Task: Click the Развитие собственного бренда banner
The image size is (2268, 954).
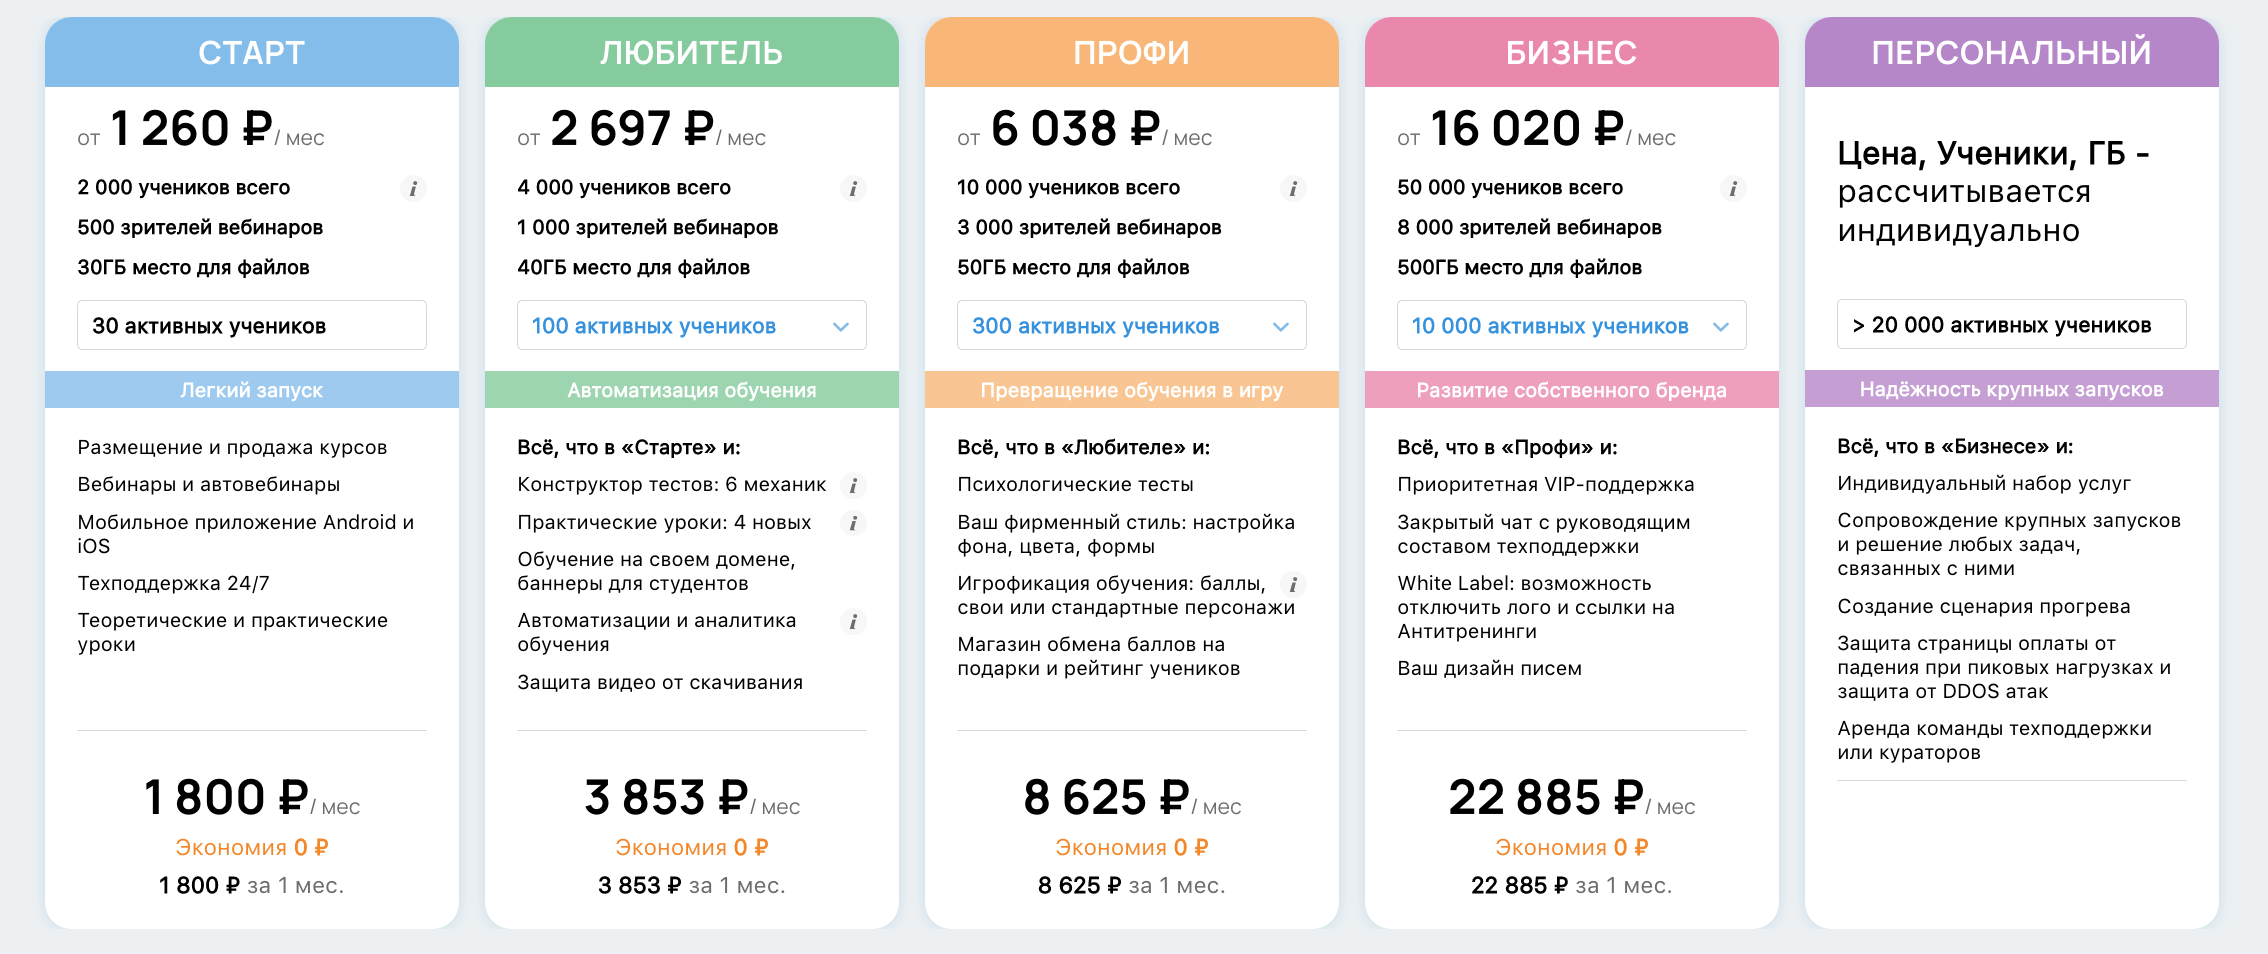Action: tap(1571, 390)
